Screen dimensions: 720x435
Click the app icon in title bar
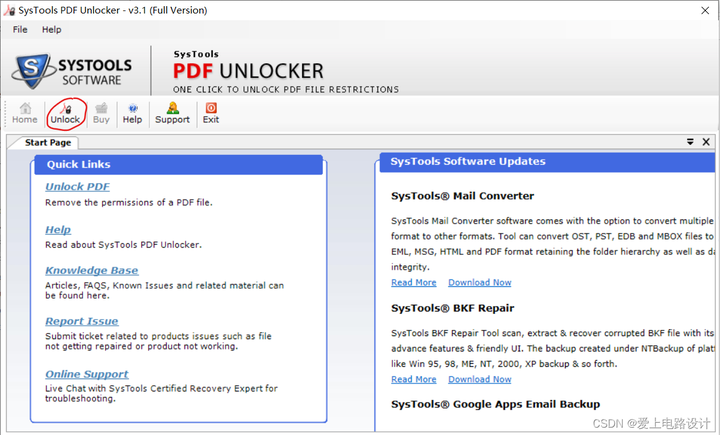point(9,10)
